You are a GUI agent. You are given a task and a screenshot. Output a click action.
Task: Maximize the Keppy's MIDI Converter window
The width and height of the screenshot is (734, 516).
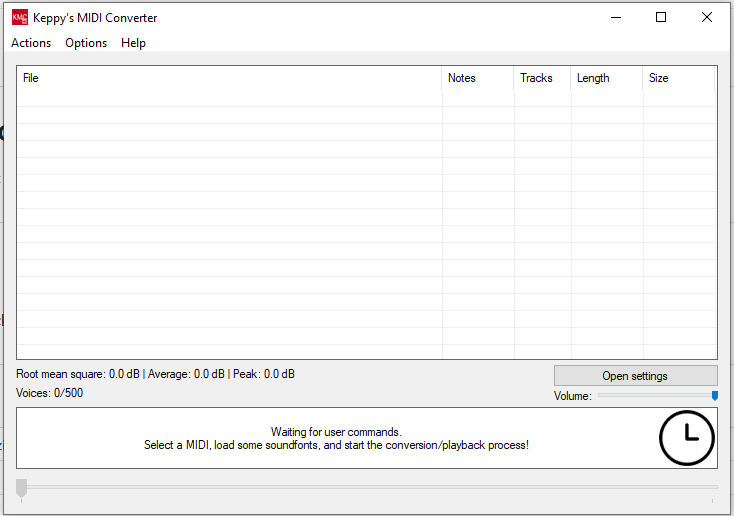661,17
